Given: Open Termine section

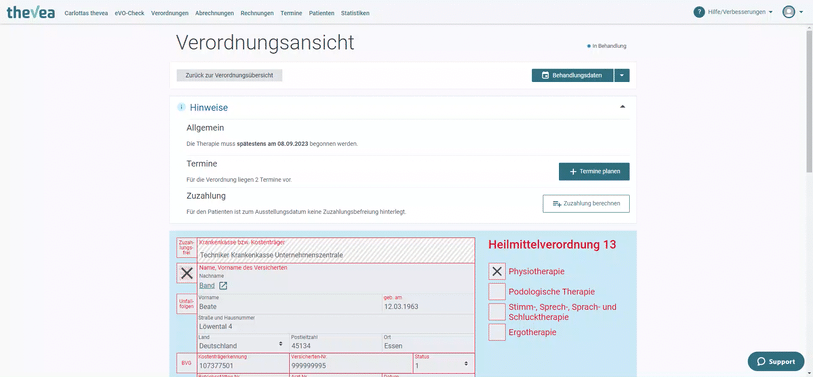Looking at the screenshot, I should (x=291, y=13).
